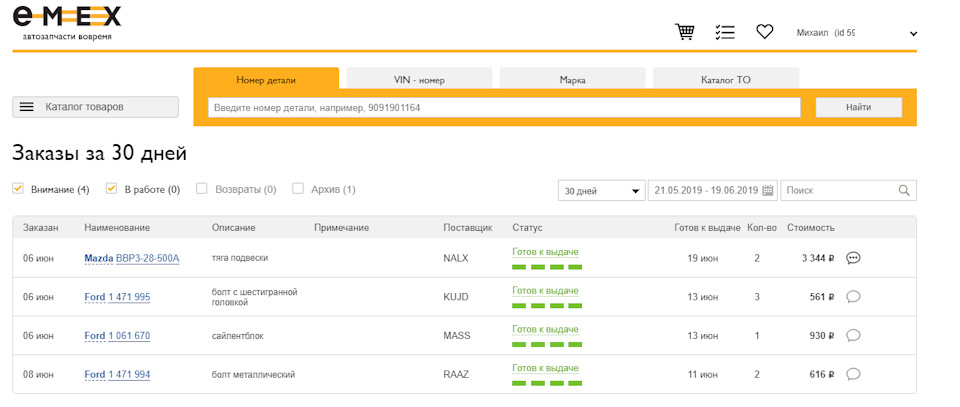Open the Каталог товаров menu
The width and height of the screenshot is (960, 407).
96,107
